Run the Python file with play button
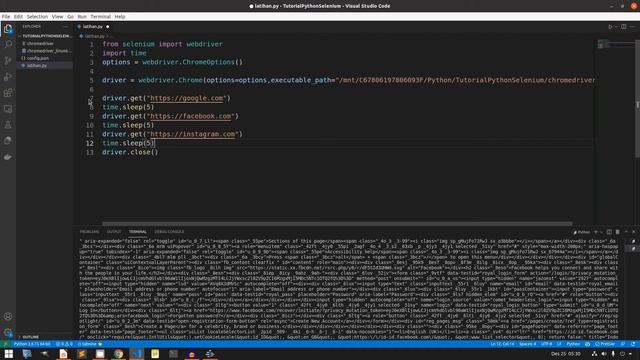 610,27
